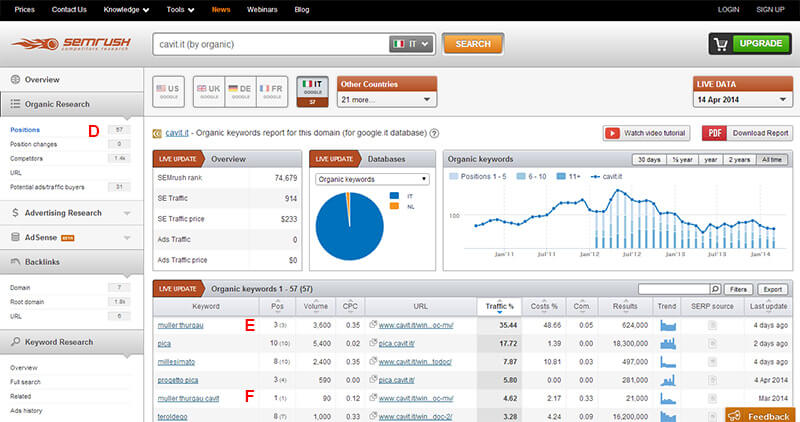The height and width of the screenshot is (422, 800).
Task: Open the Organic keywords database dropdown
Action: [372, 179]
